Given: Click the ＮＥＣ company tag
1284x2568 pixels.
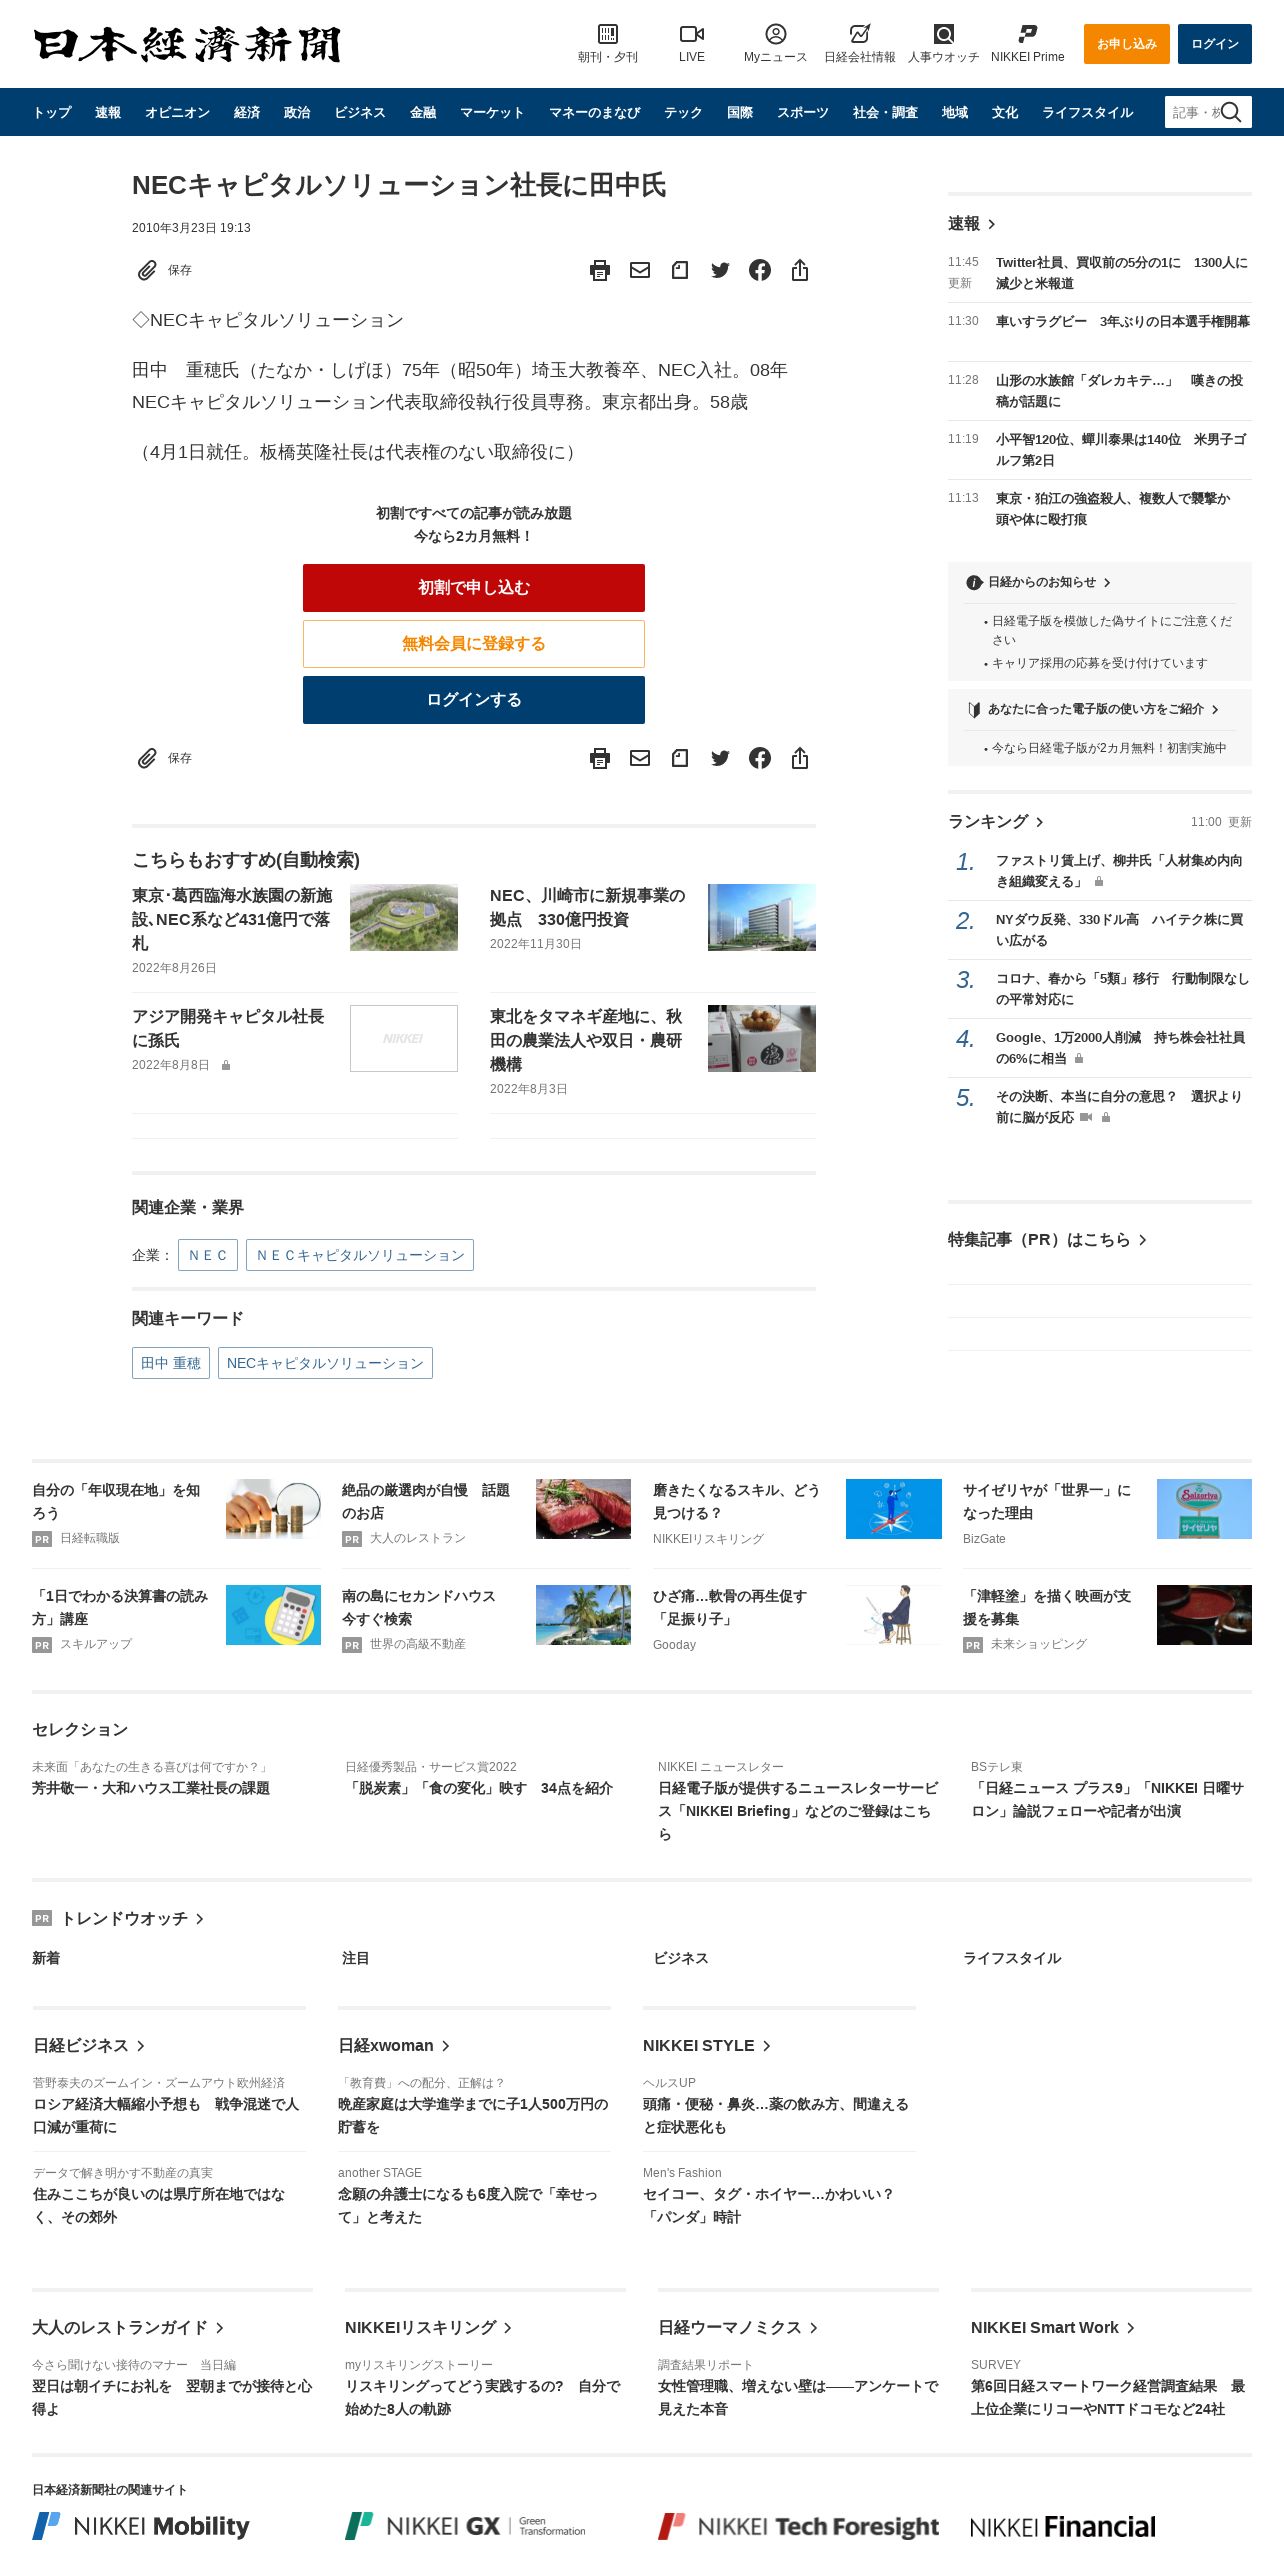Looking at the screenshot, I should tap(208, 1255).
